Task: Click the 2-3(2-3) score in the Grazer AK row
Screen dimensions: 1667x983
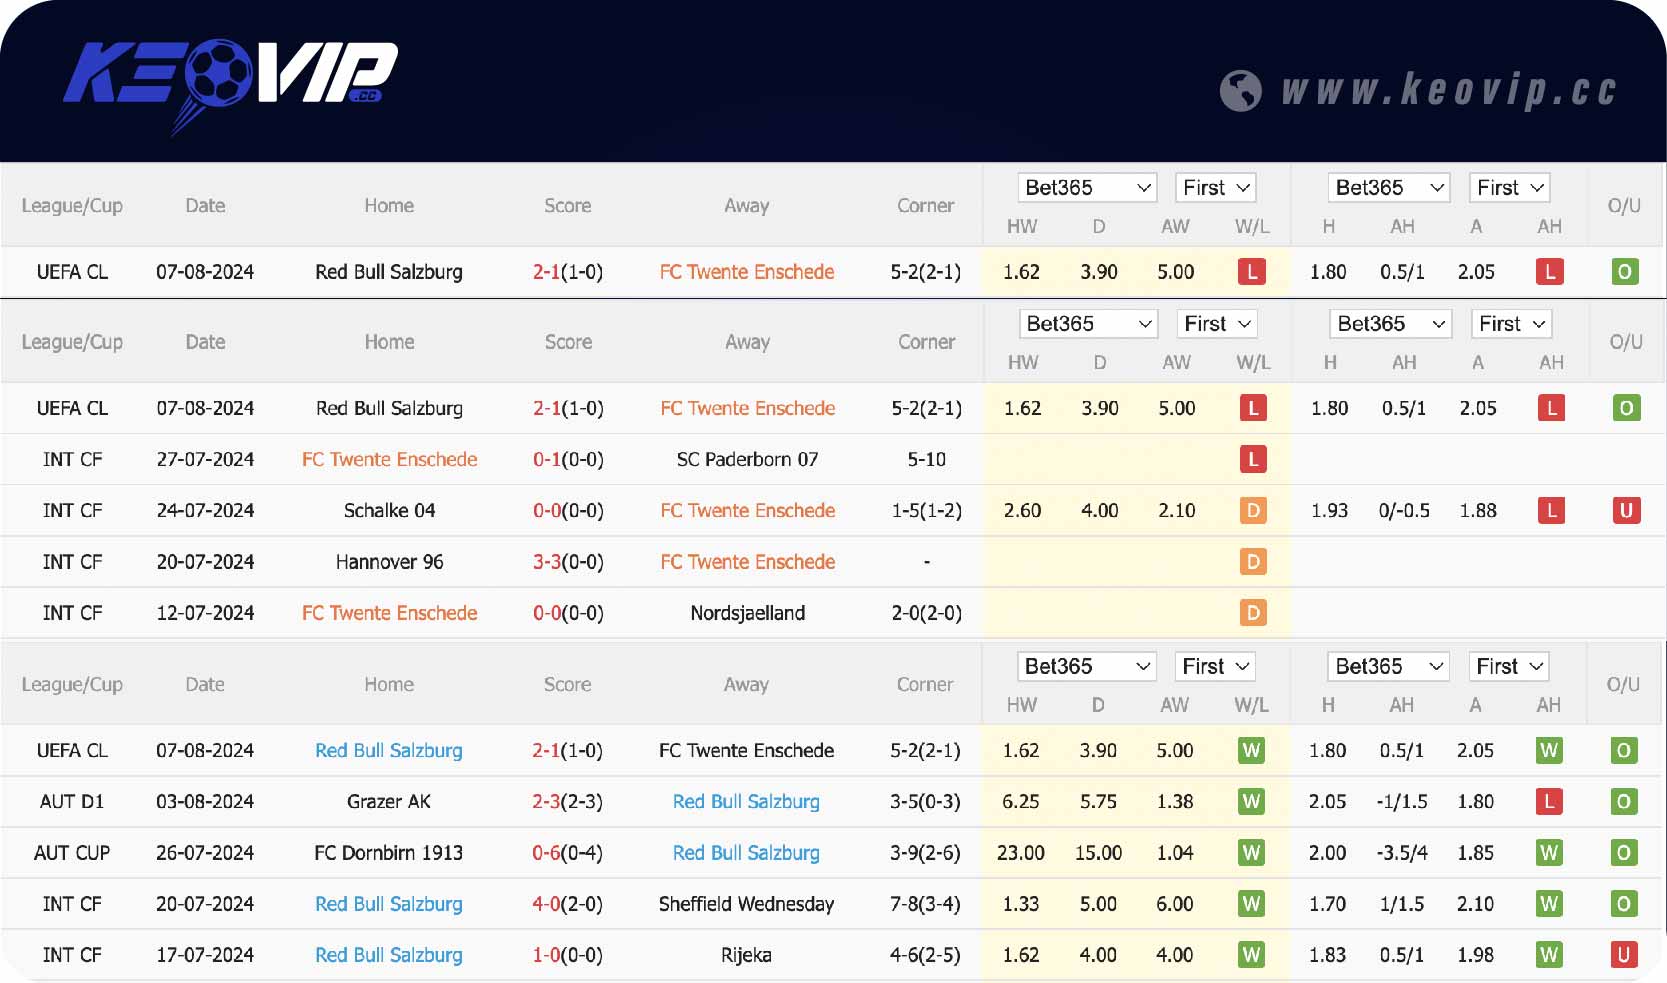Action: (567, 802)
